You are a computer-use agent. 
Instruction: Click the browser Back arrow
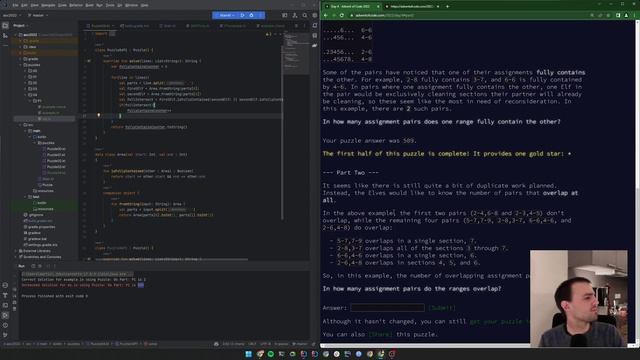[326, 16]
